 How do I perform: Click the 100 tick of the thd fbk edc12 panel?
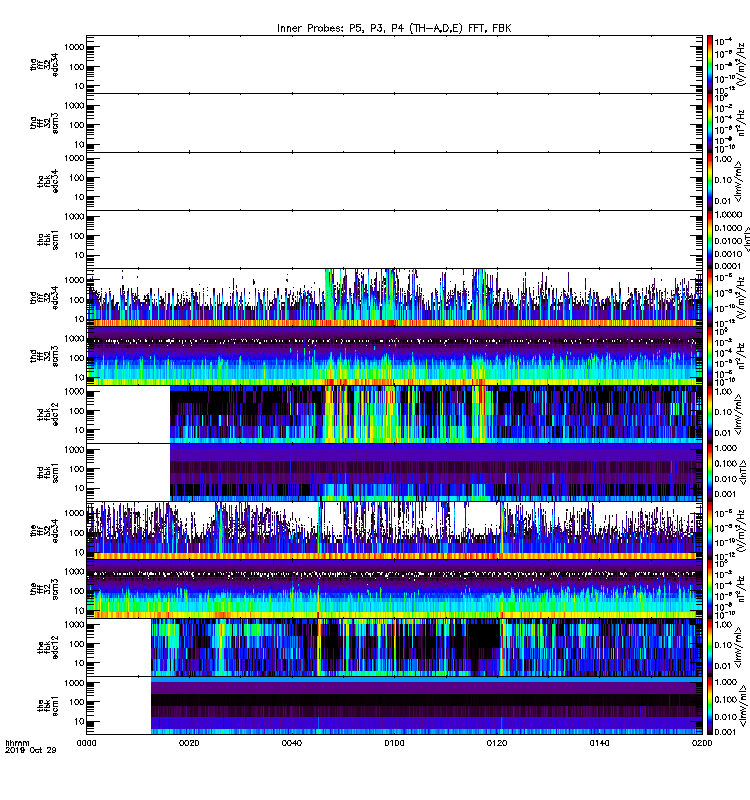click(77, 411)
